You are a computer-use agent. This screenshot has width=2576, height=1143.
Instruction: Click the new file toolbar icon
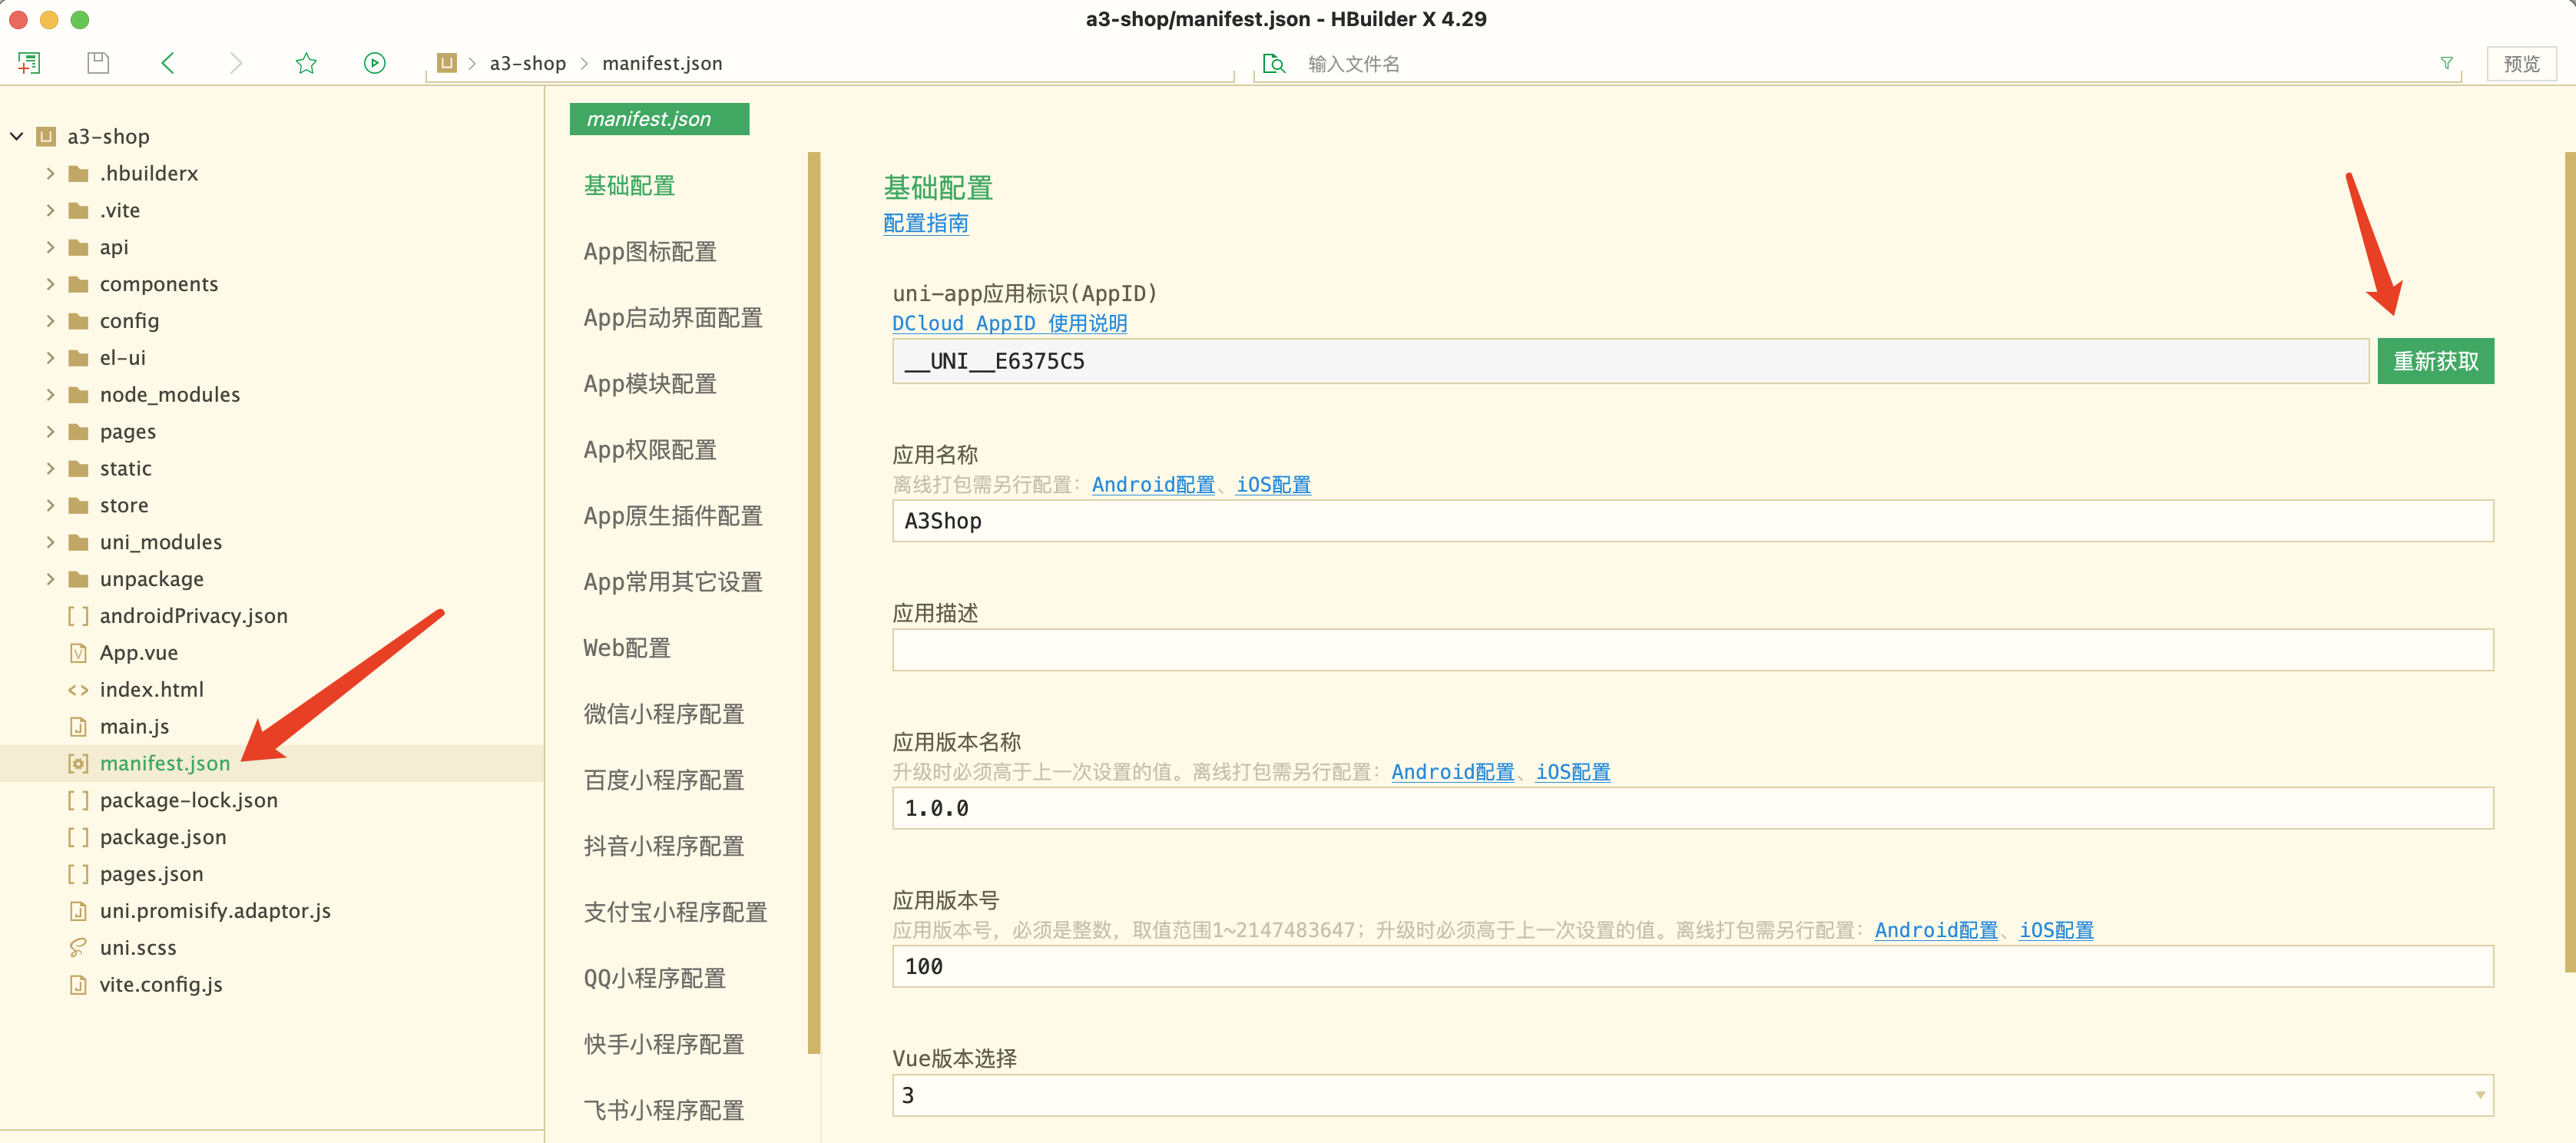coord(29,63)
